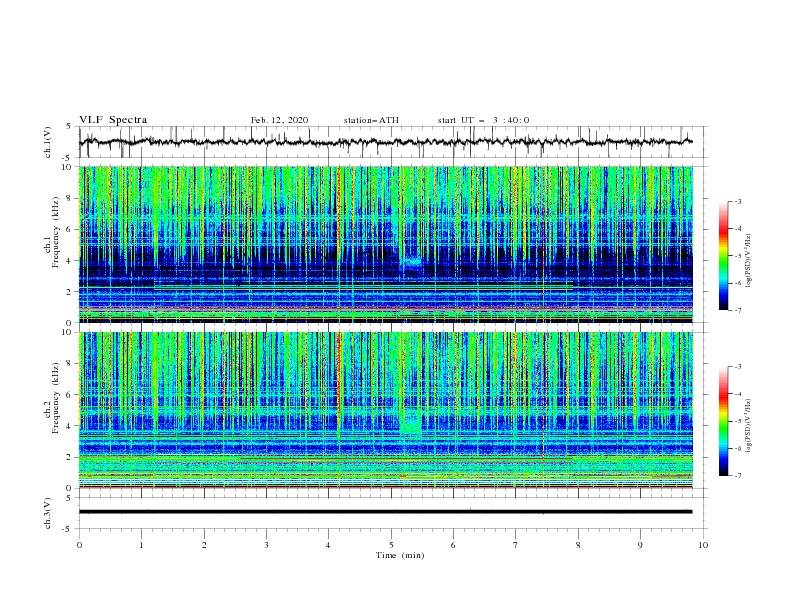Click inside the ch.2 spectrogram panel
792x612 pixels.
pos(386,410)
